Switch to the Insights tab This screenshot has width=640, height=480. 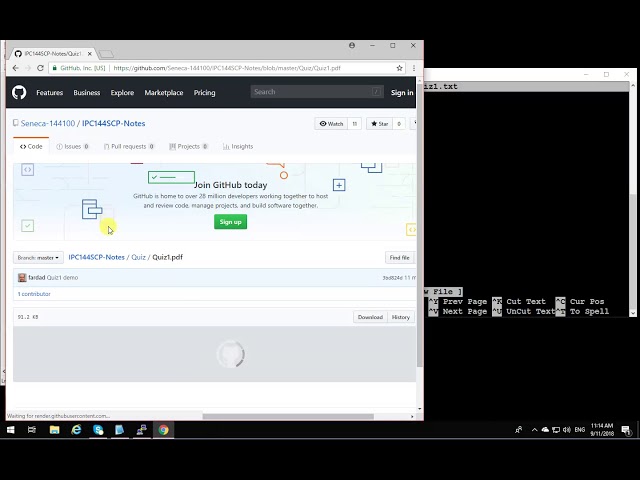238,146
